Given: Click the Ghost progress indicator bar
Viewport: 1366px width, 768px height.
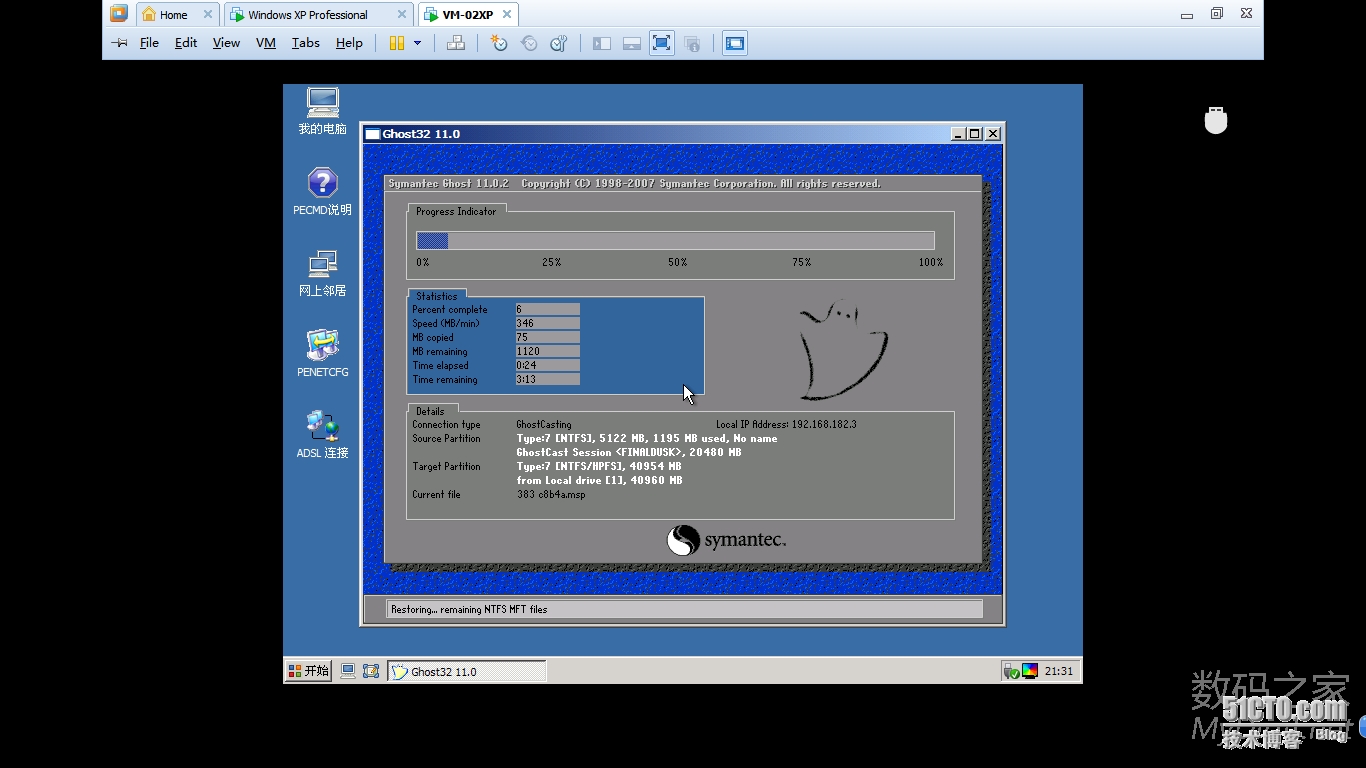Looking at the screenshot, I should [675, 240].
